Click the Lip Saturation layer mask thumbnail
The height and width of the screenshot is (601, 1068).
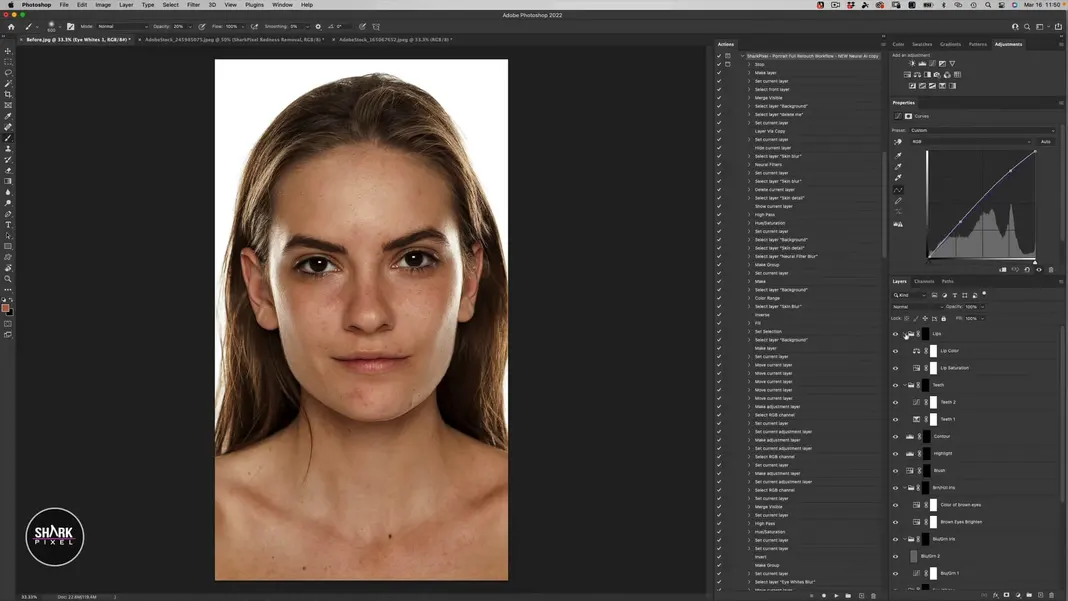point(933,368)
